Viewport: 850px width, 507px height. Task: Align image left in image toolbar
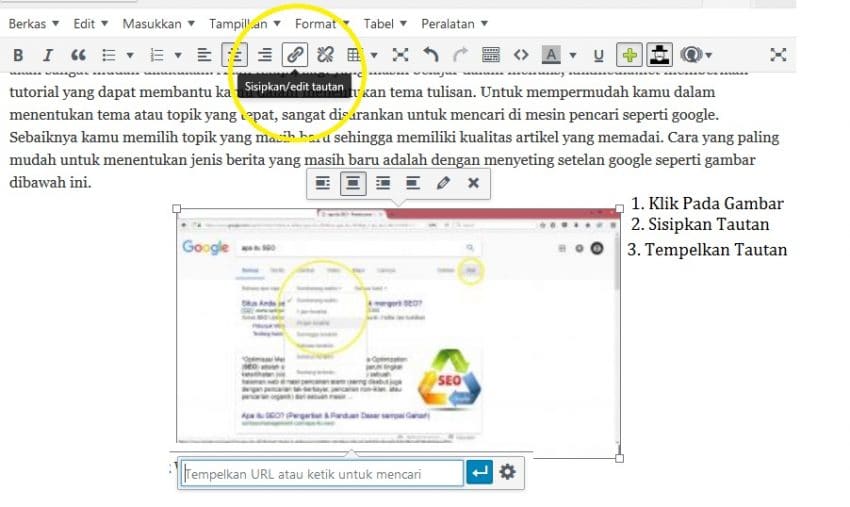tap(323, 183)
